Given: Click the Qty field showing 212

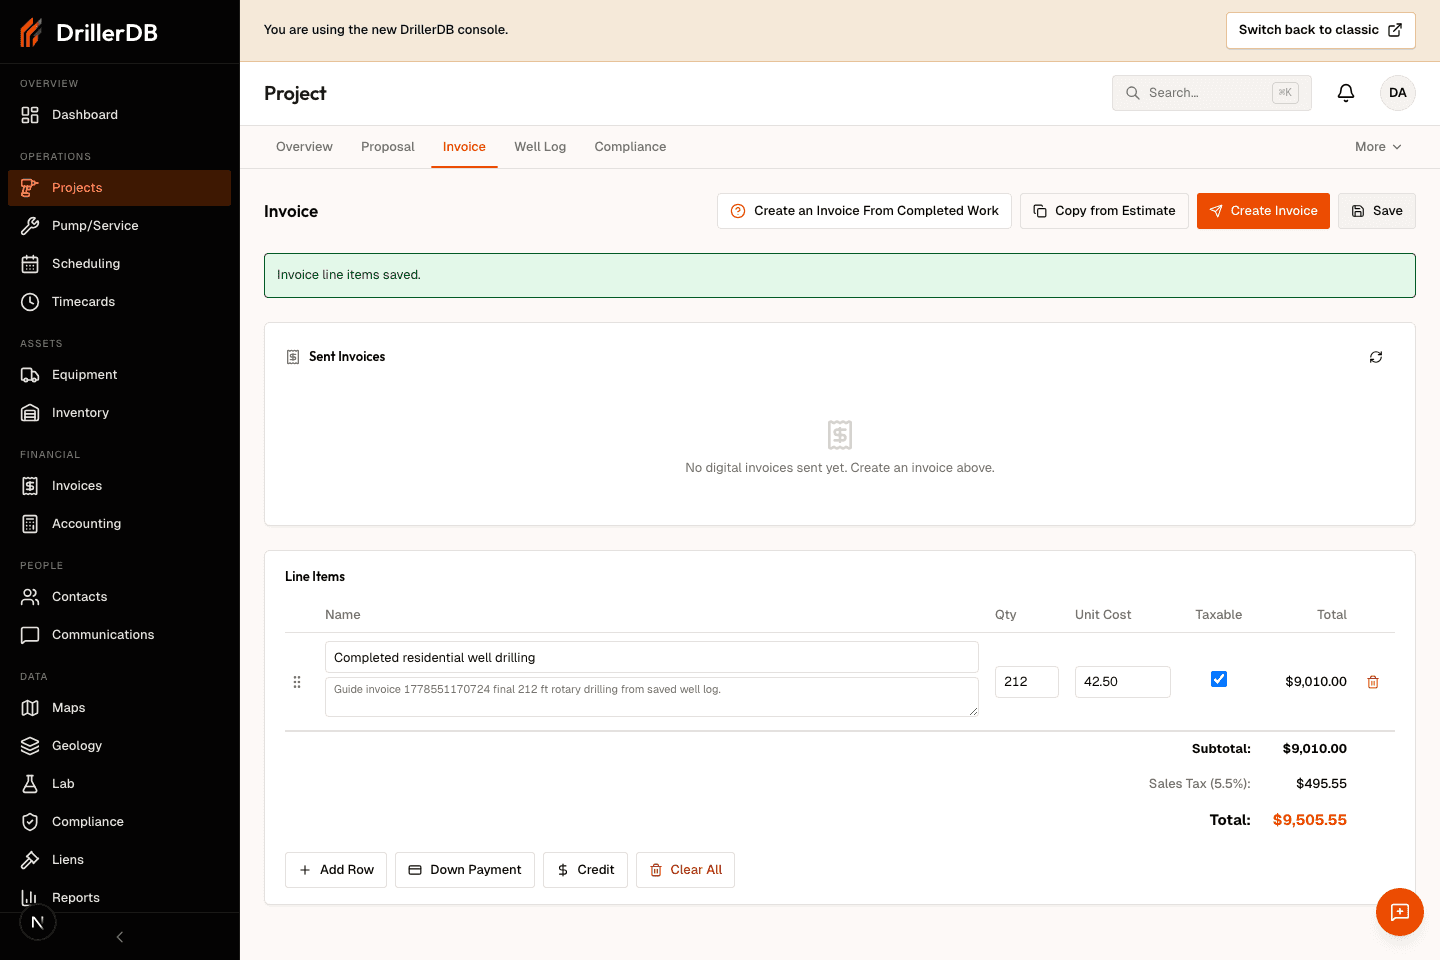Looking at the screenshot, I should [1027, 682].
